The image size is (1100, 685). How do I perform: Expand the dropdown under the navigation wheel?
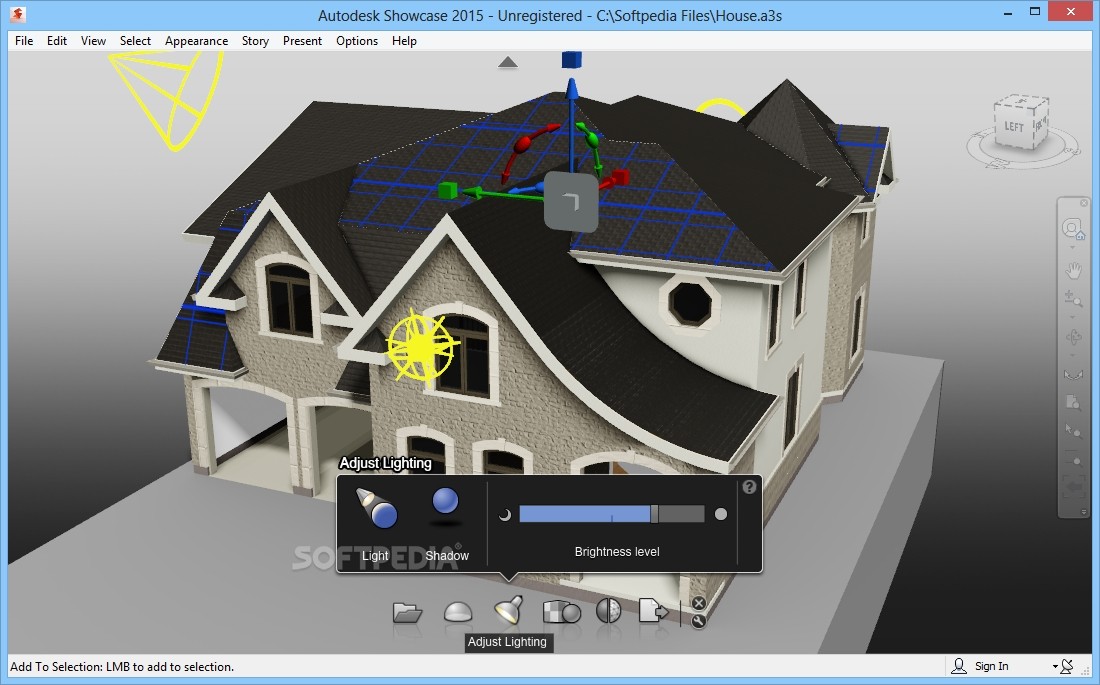pyautogui.click(x=1073, y=248)
